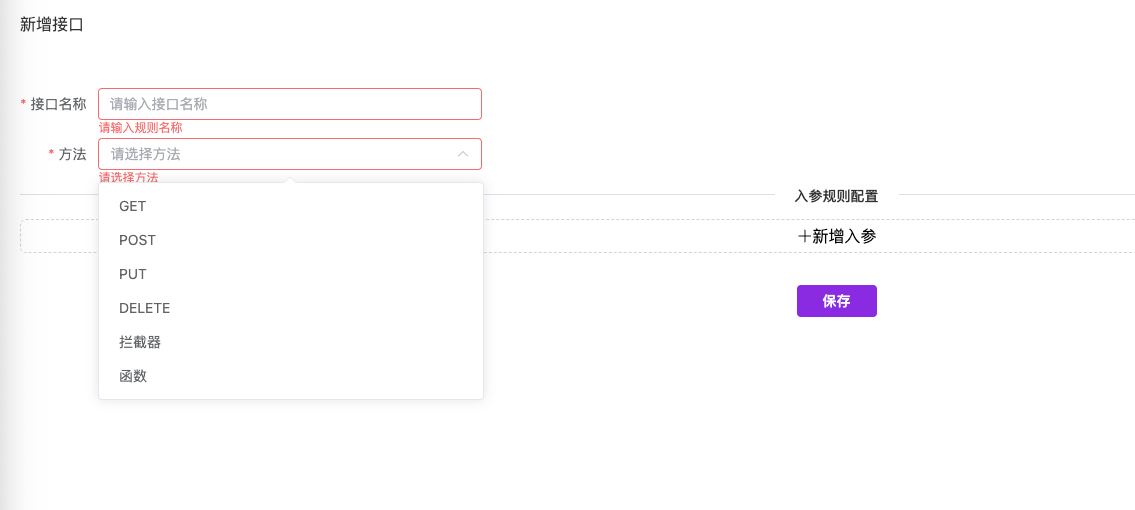Image resolution: width=1135 pixels, height=510 pixels.
Task: Choose 拦截器 from the method options
Action: pos(140,342)
